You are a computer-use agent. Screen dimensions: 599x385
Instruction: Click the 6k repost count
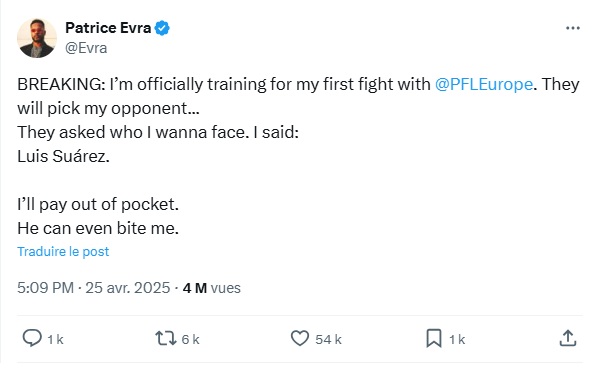[190, 339]
